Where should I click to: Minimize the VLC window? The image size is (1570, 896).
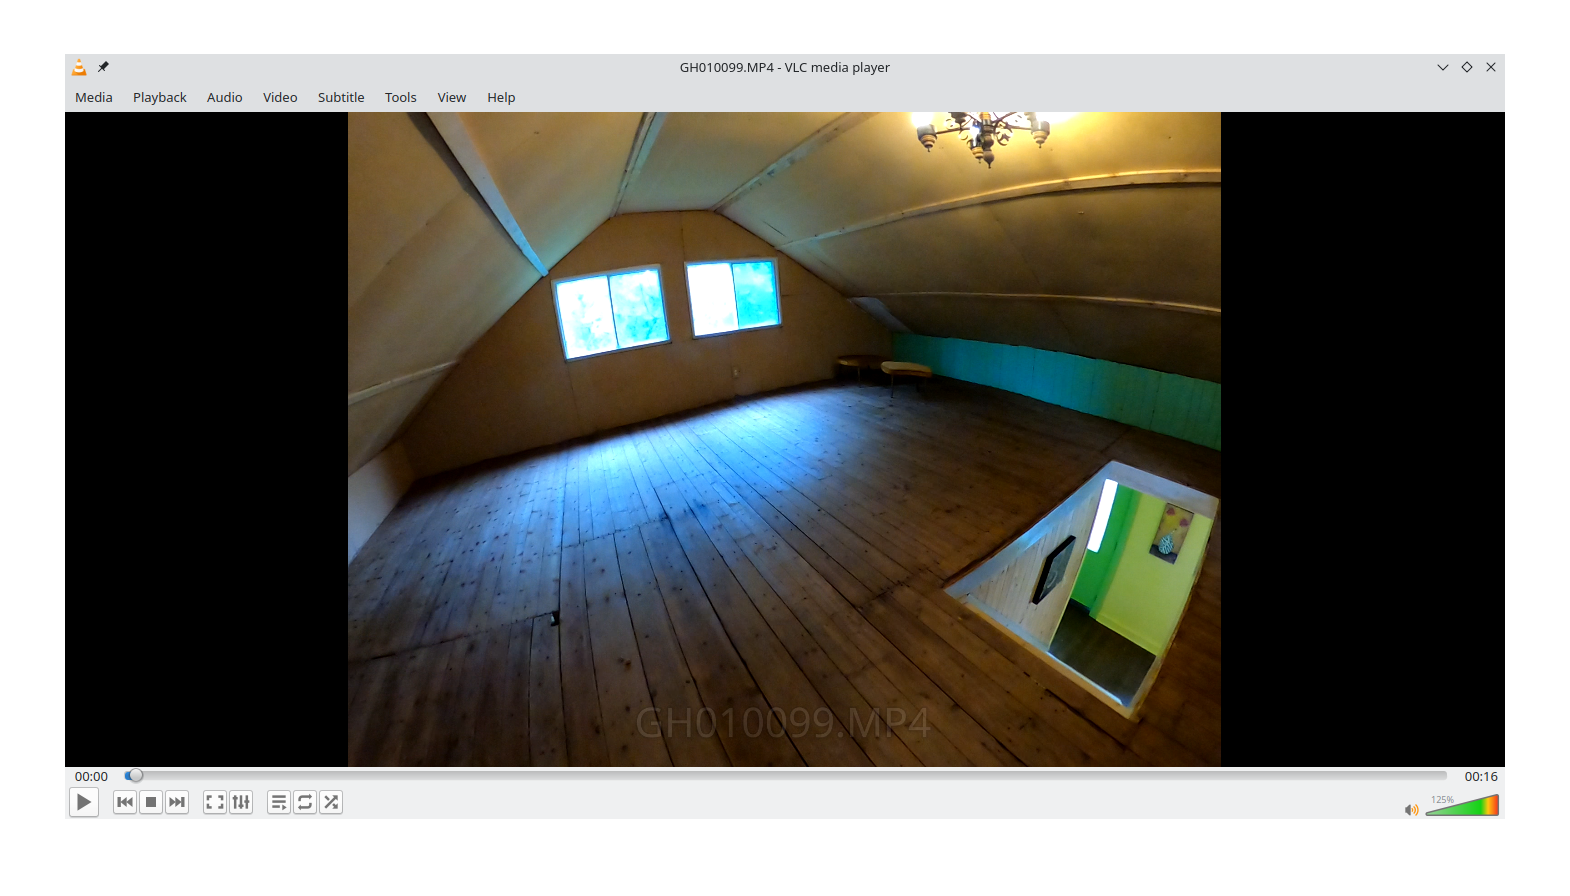point(1443,67)
